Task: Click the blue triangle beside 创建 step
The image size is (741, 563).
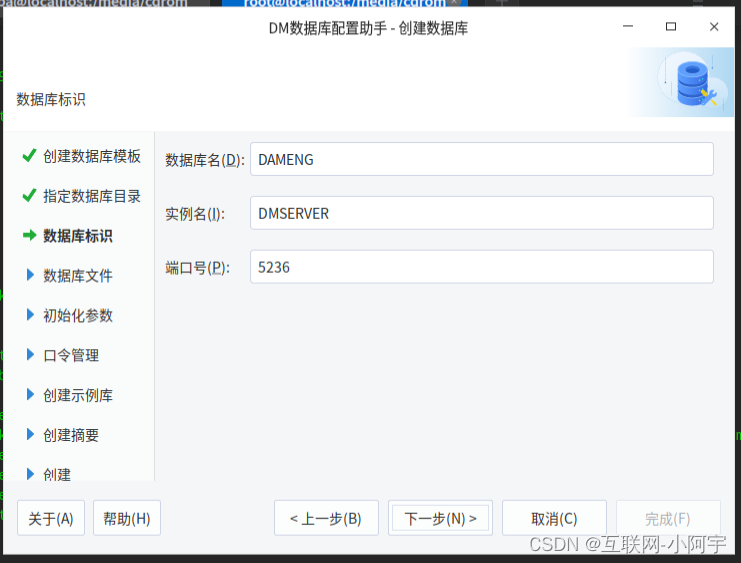Action: click(30, 474)
